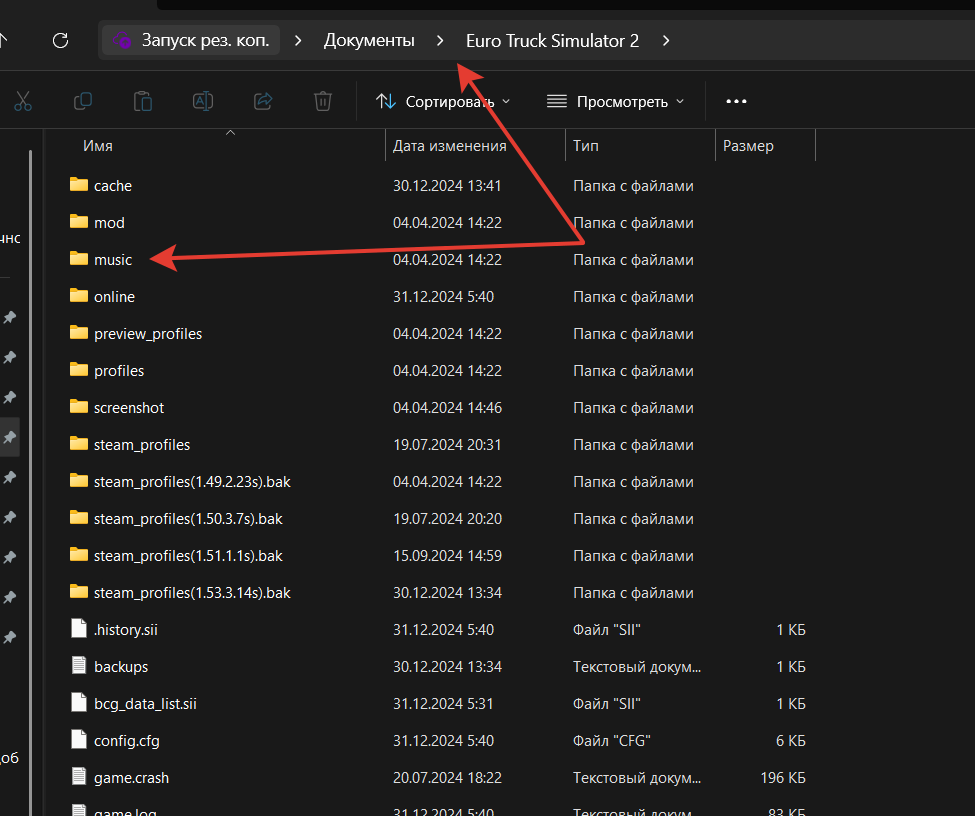975x816 pixels.
Task: Open the Просмотреть view dropdown
Action: [615, 101]
